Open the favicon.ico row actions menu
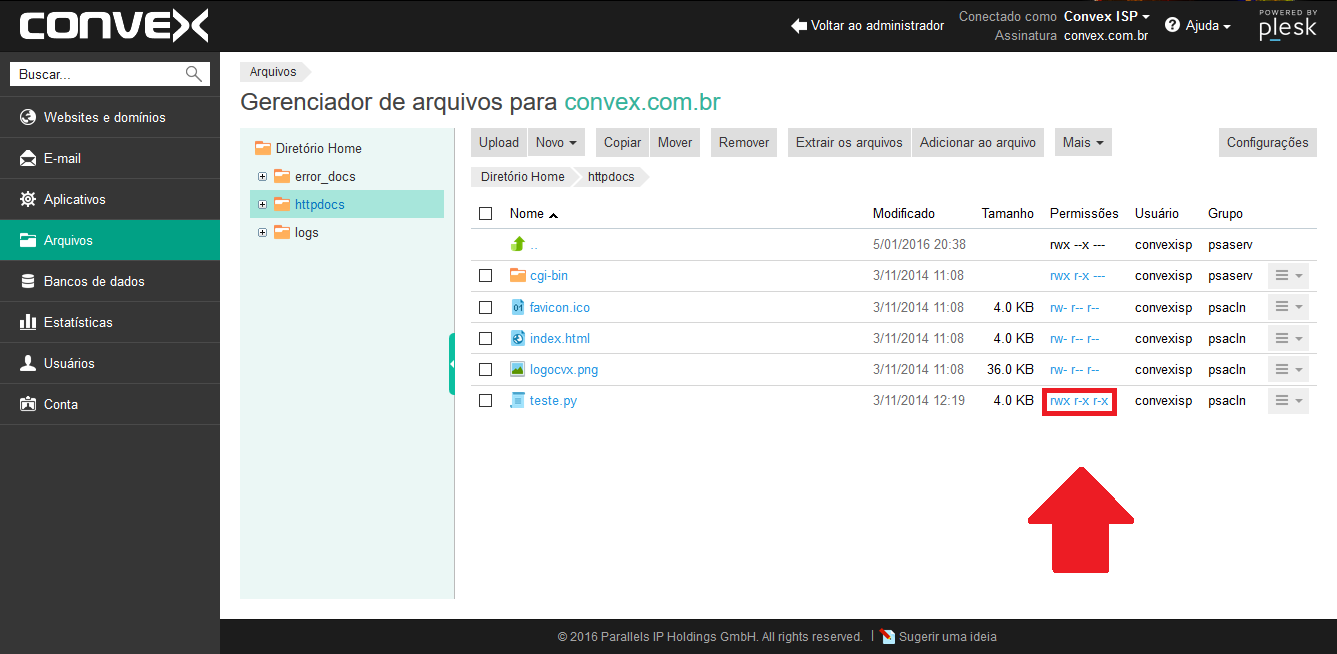The height and width of the screenshot is (654, 1337). coord(1288,307)
